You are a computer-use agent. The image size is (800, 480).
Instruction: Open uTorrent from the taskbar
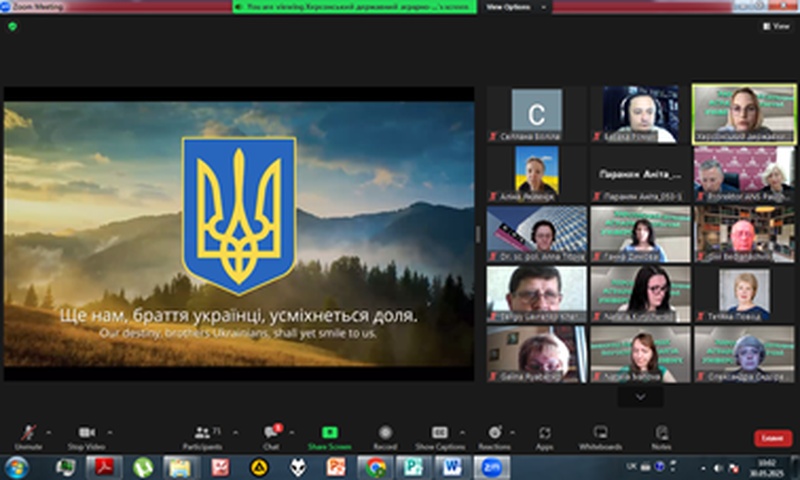143,467
